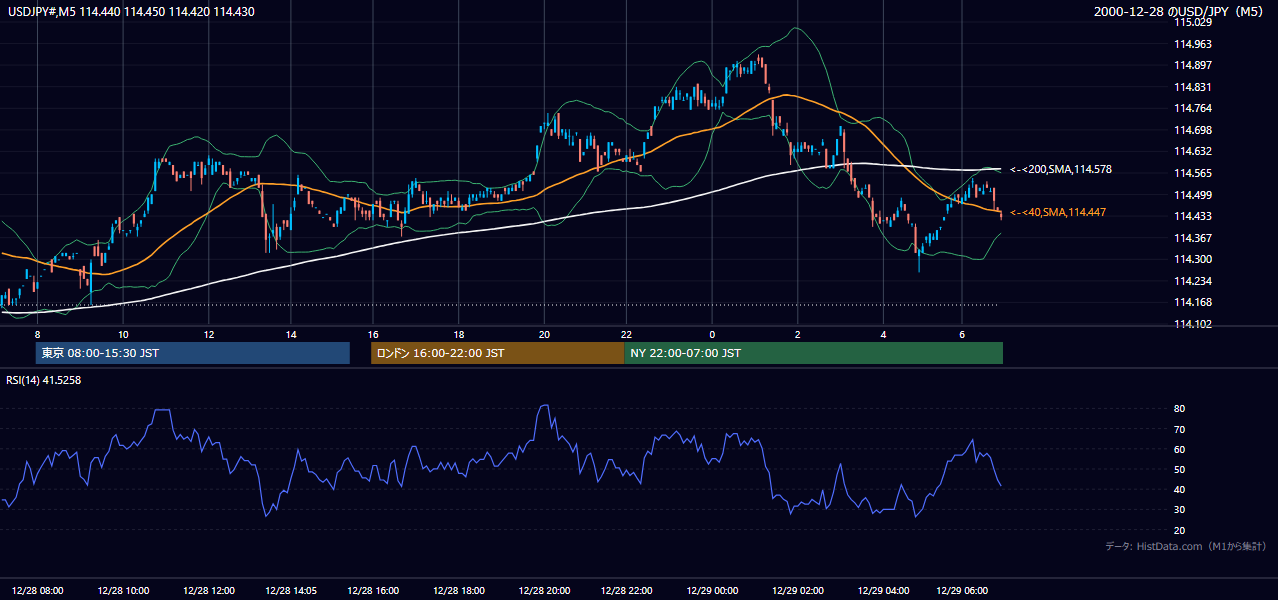Click RSI scale value 60
The width and height of the screenshot is (1278, 600).
tap(1180, 449)
